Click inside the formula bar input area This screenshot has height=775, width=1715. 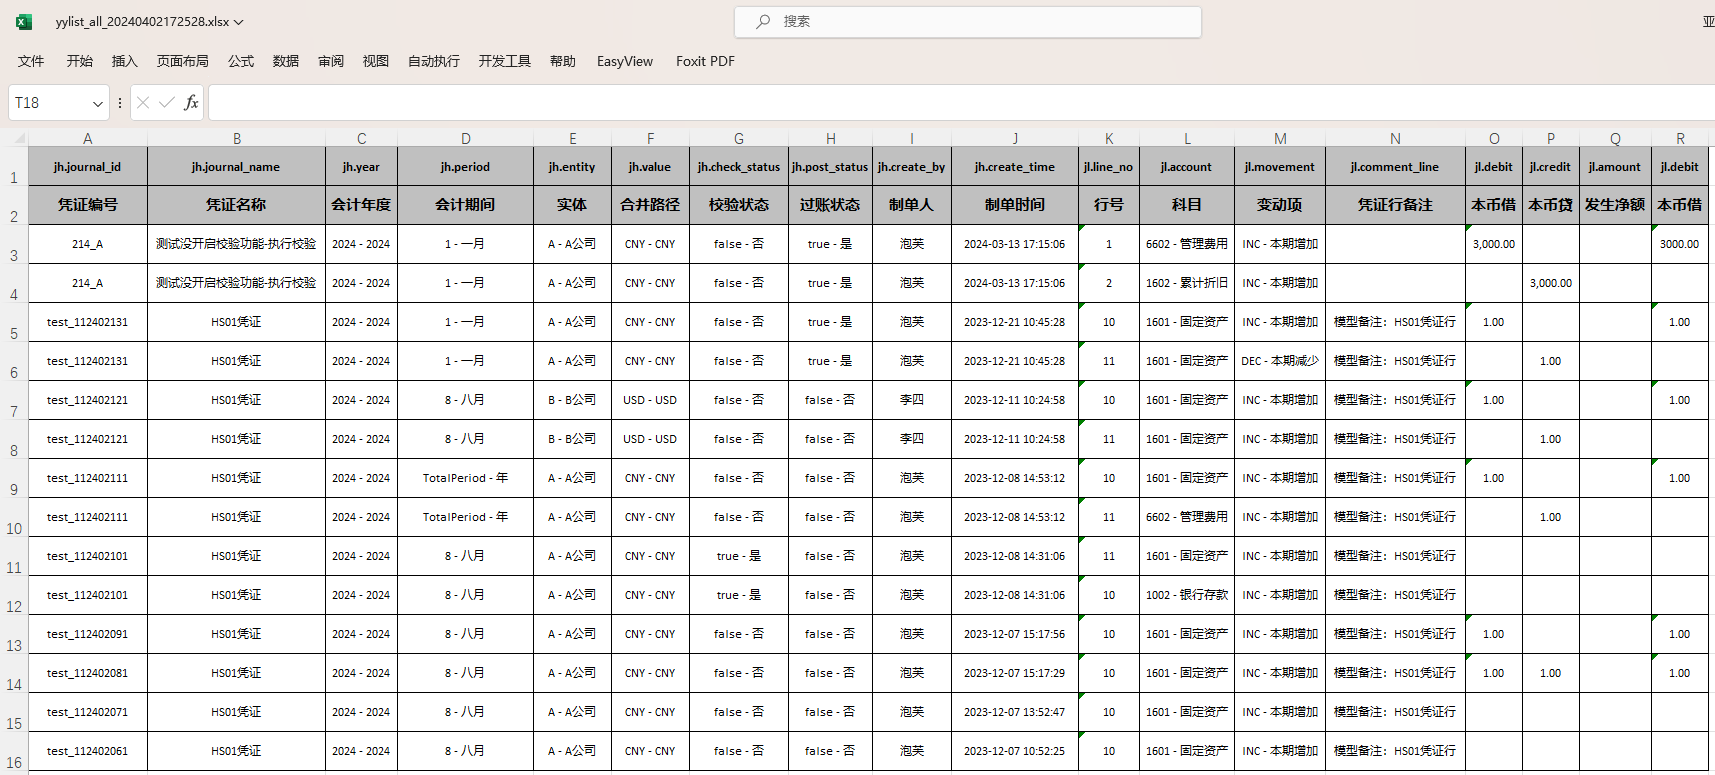coord(900,102)
